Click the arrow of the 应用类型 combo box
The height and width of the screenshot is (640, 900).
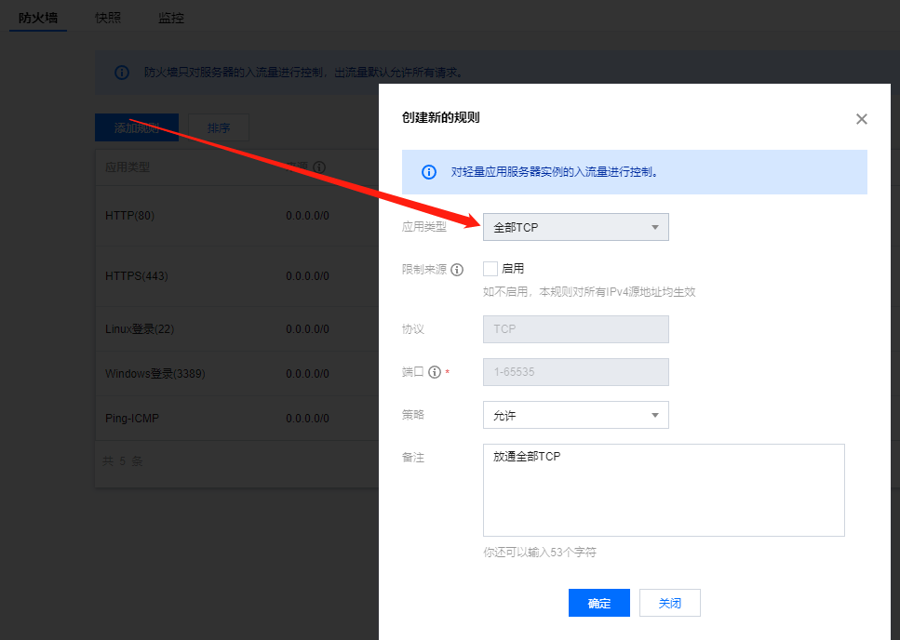coord(655,227)
